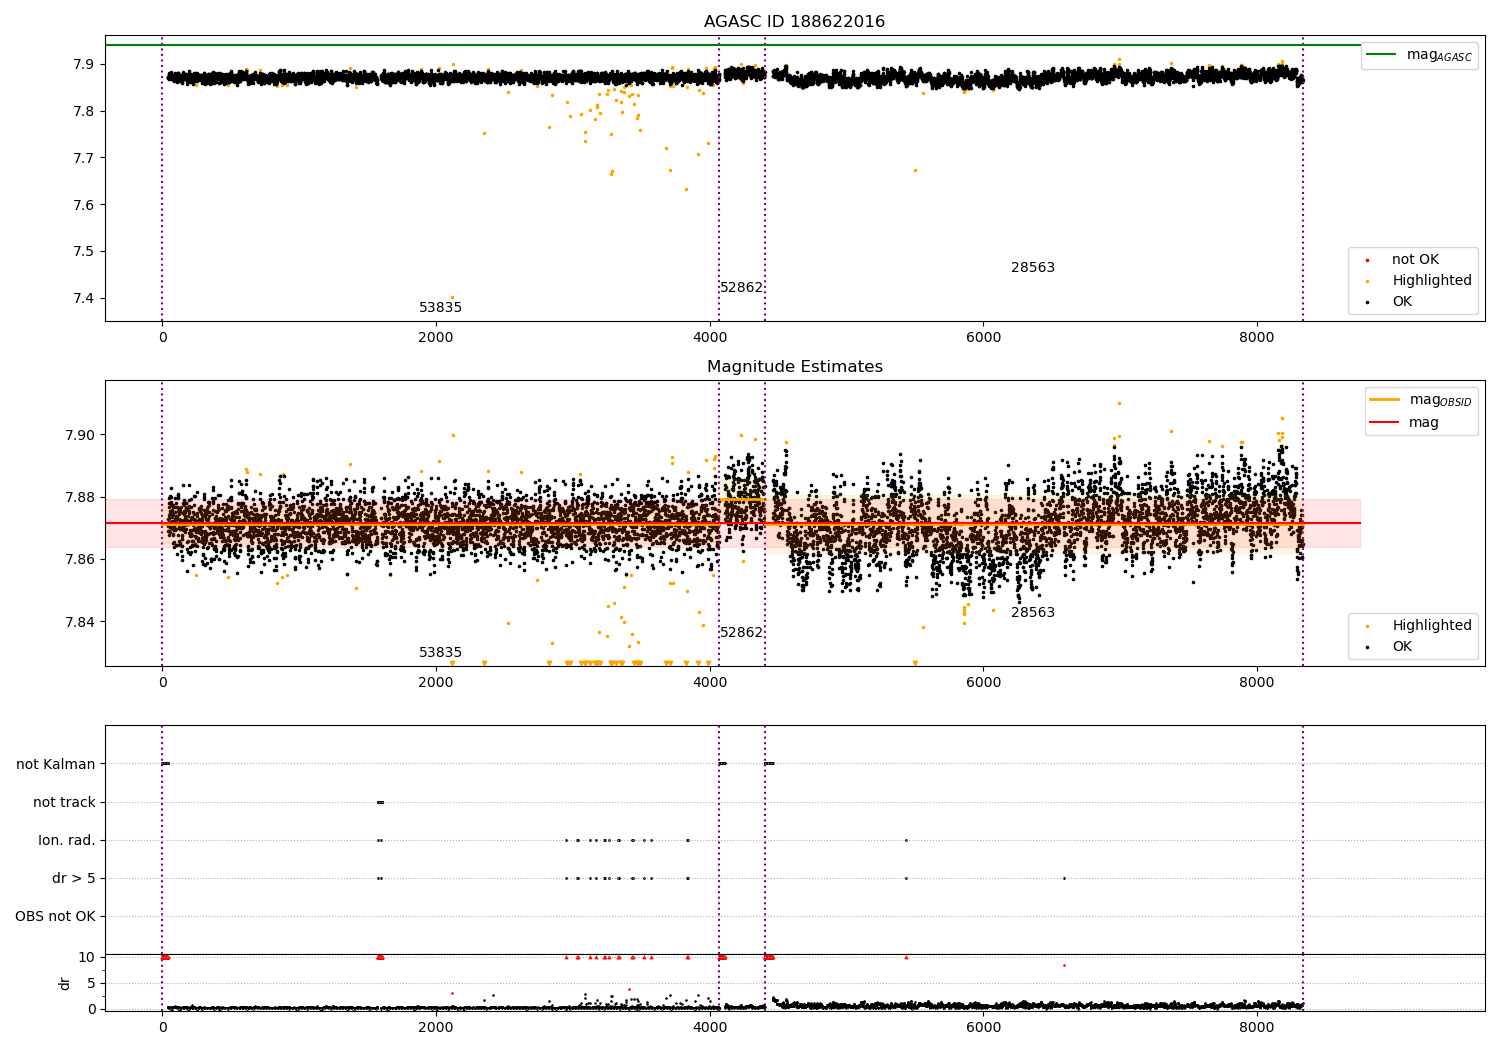Select the "not OK" legend entry in the top plot

(1415, 260)
